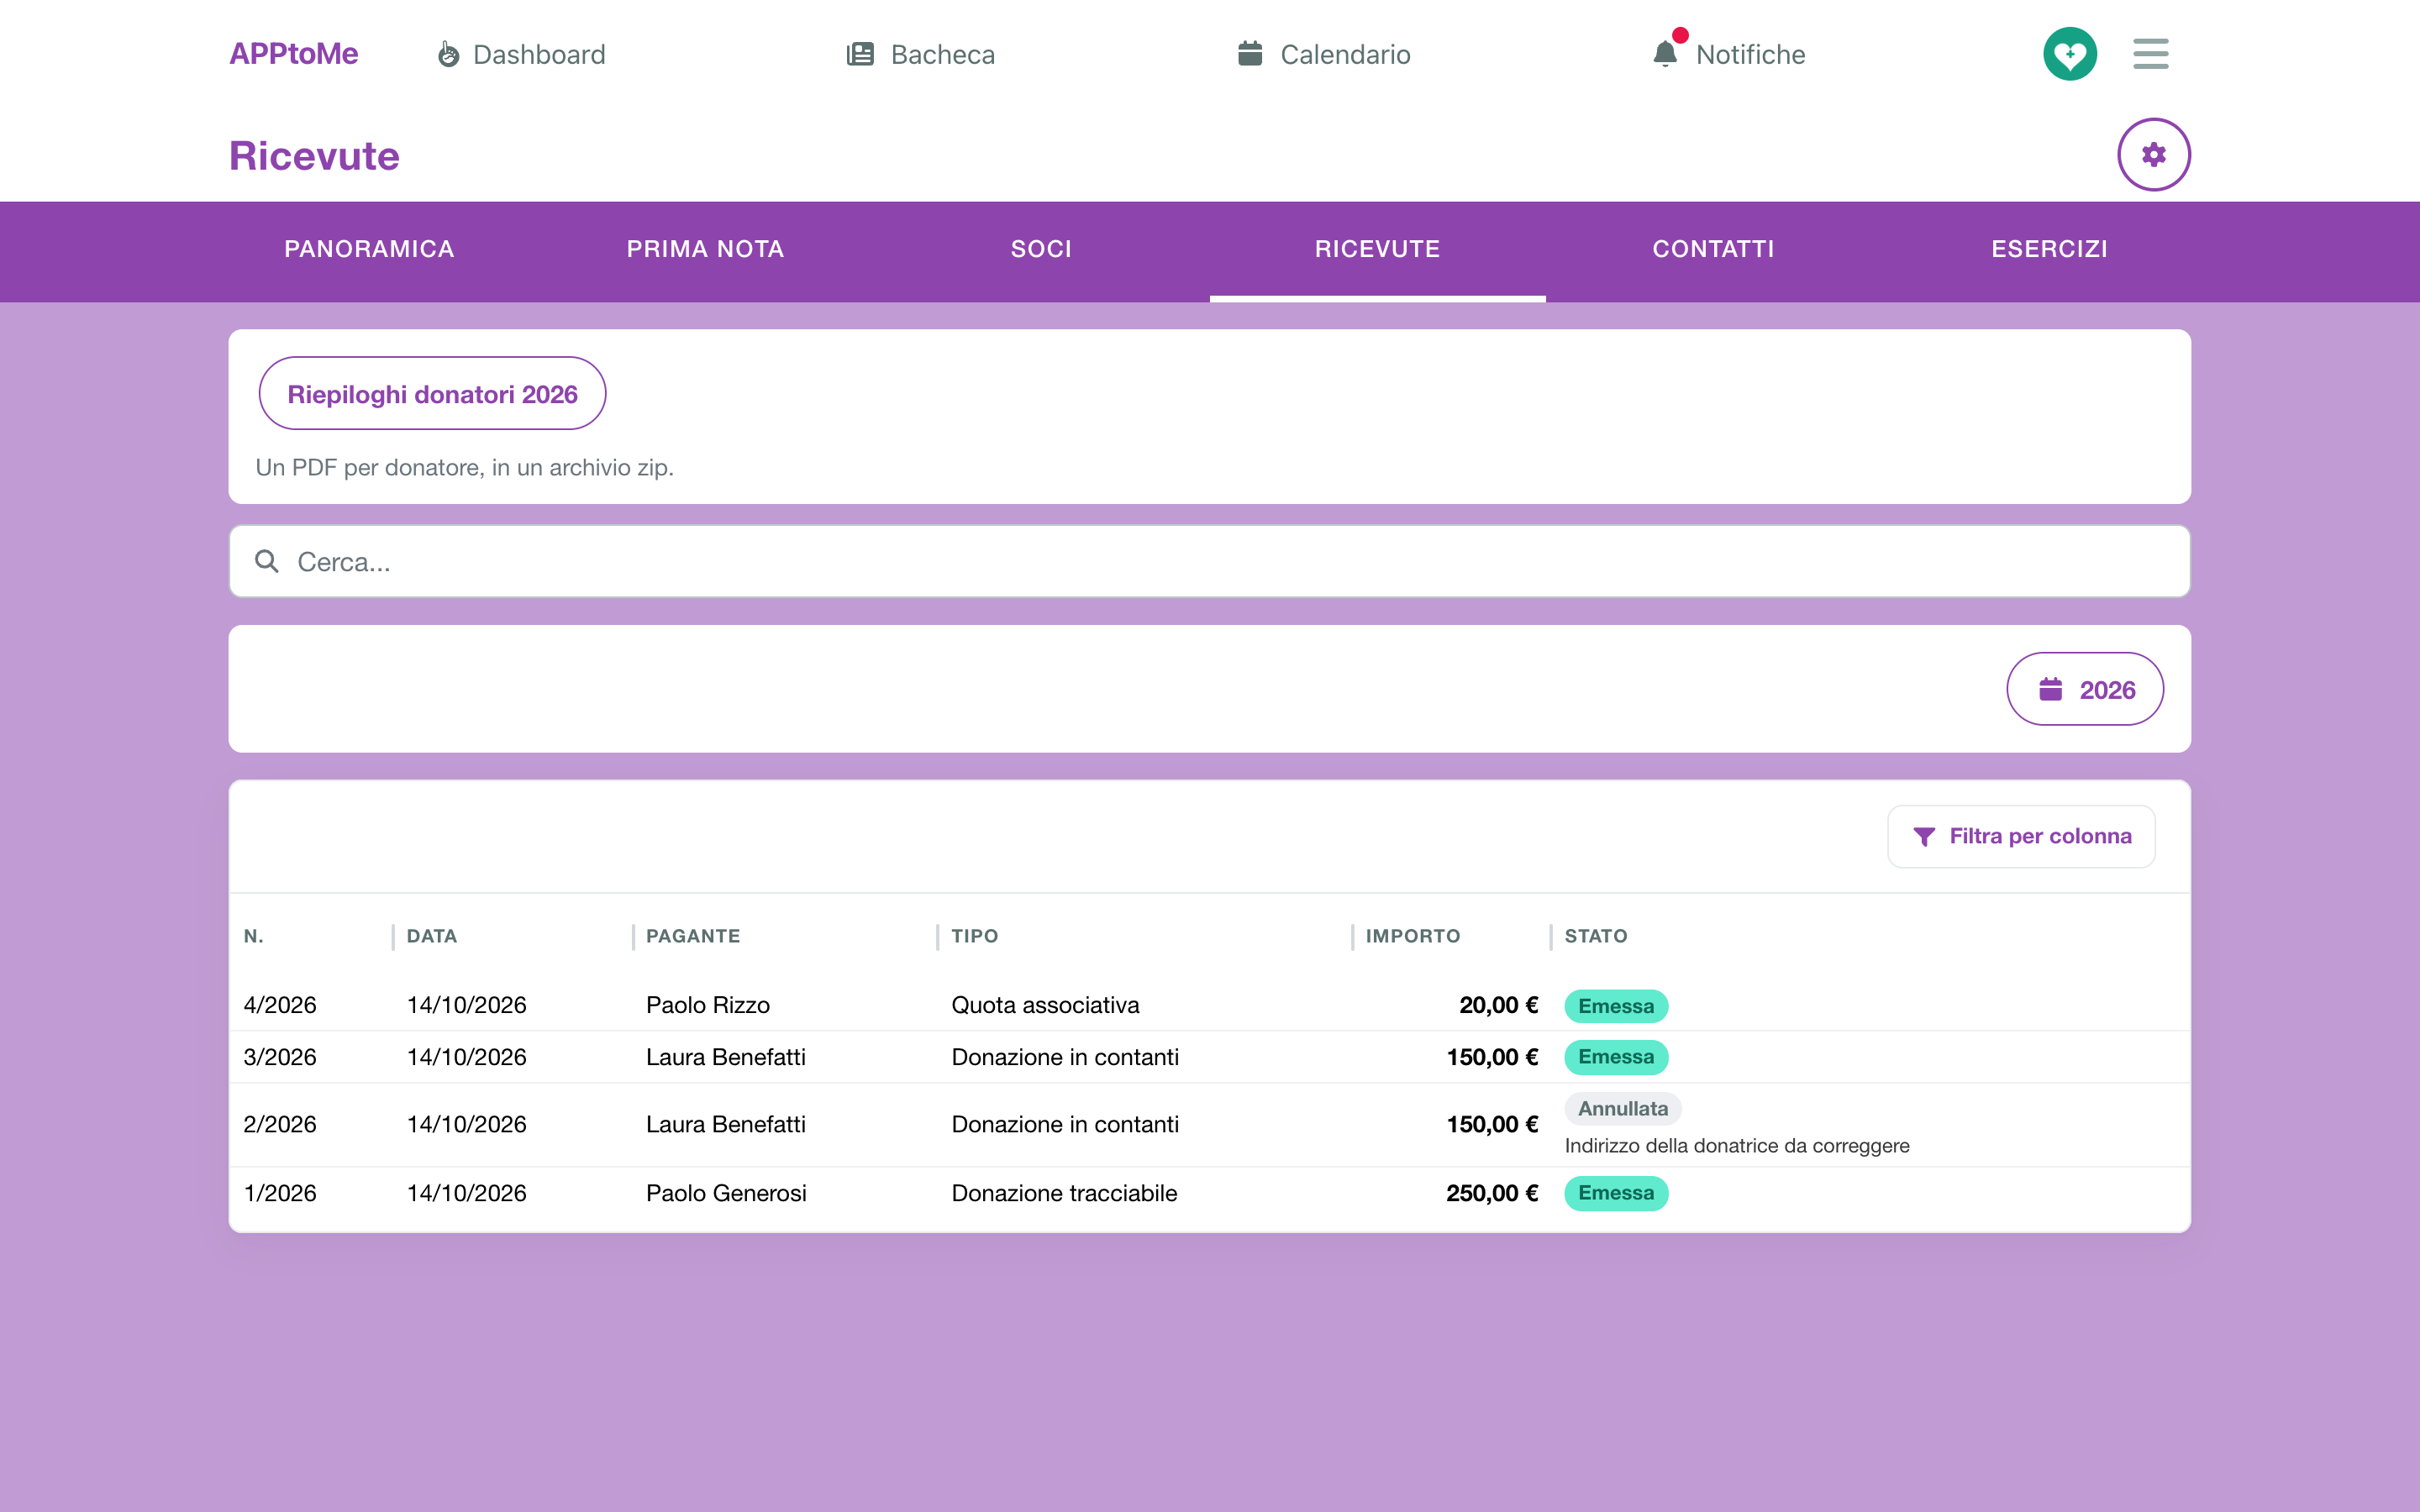Click Filtra per colonna button
Image resolution: width=2420 pixels, height=1512 pixels.
tap(2020, 836)
